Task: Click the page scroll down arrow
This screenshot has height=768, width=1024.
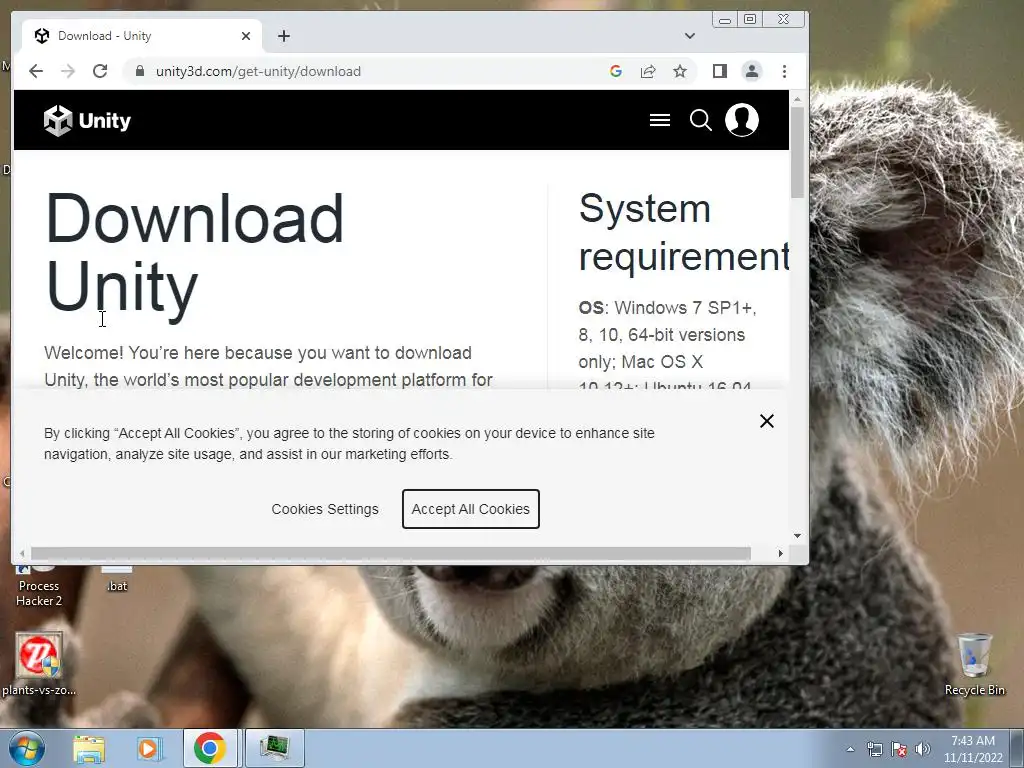Action: (797, 536)
